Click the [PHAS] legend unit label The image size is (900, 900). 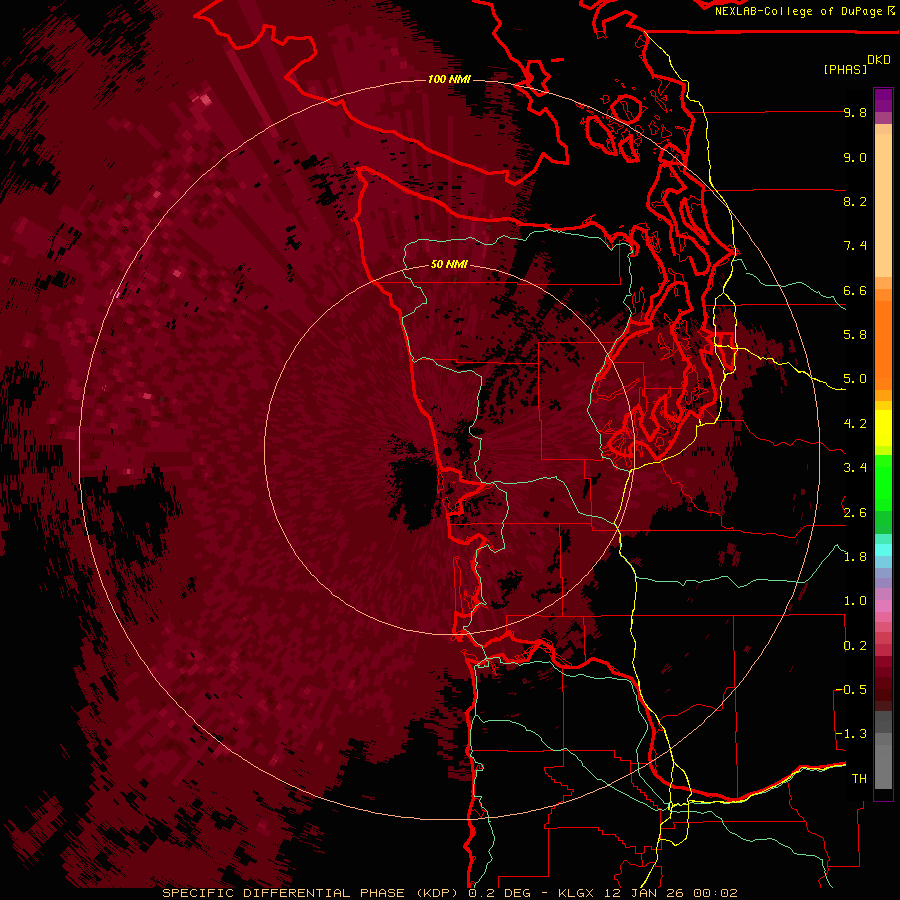pos(845,69)
